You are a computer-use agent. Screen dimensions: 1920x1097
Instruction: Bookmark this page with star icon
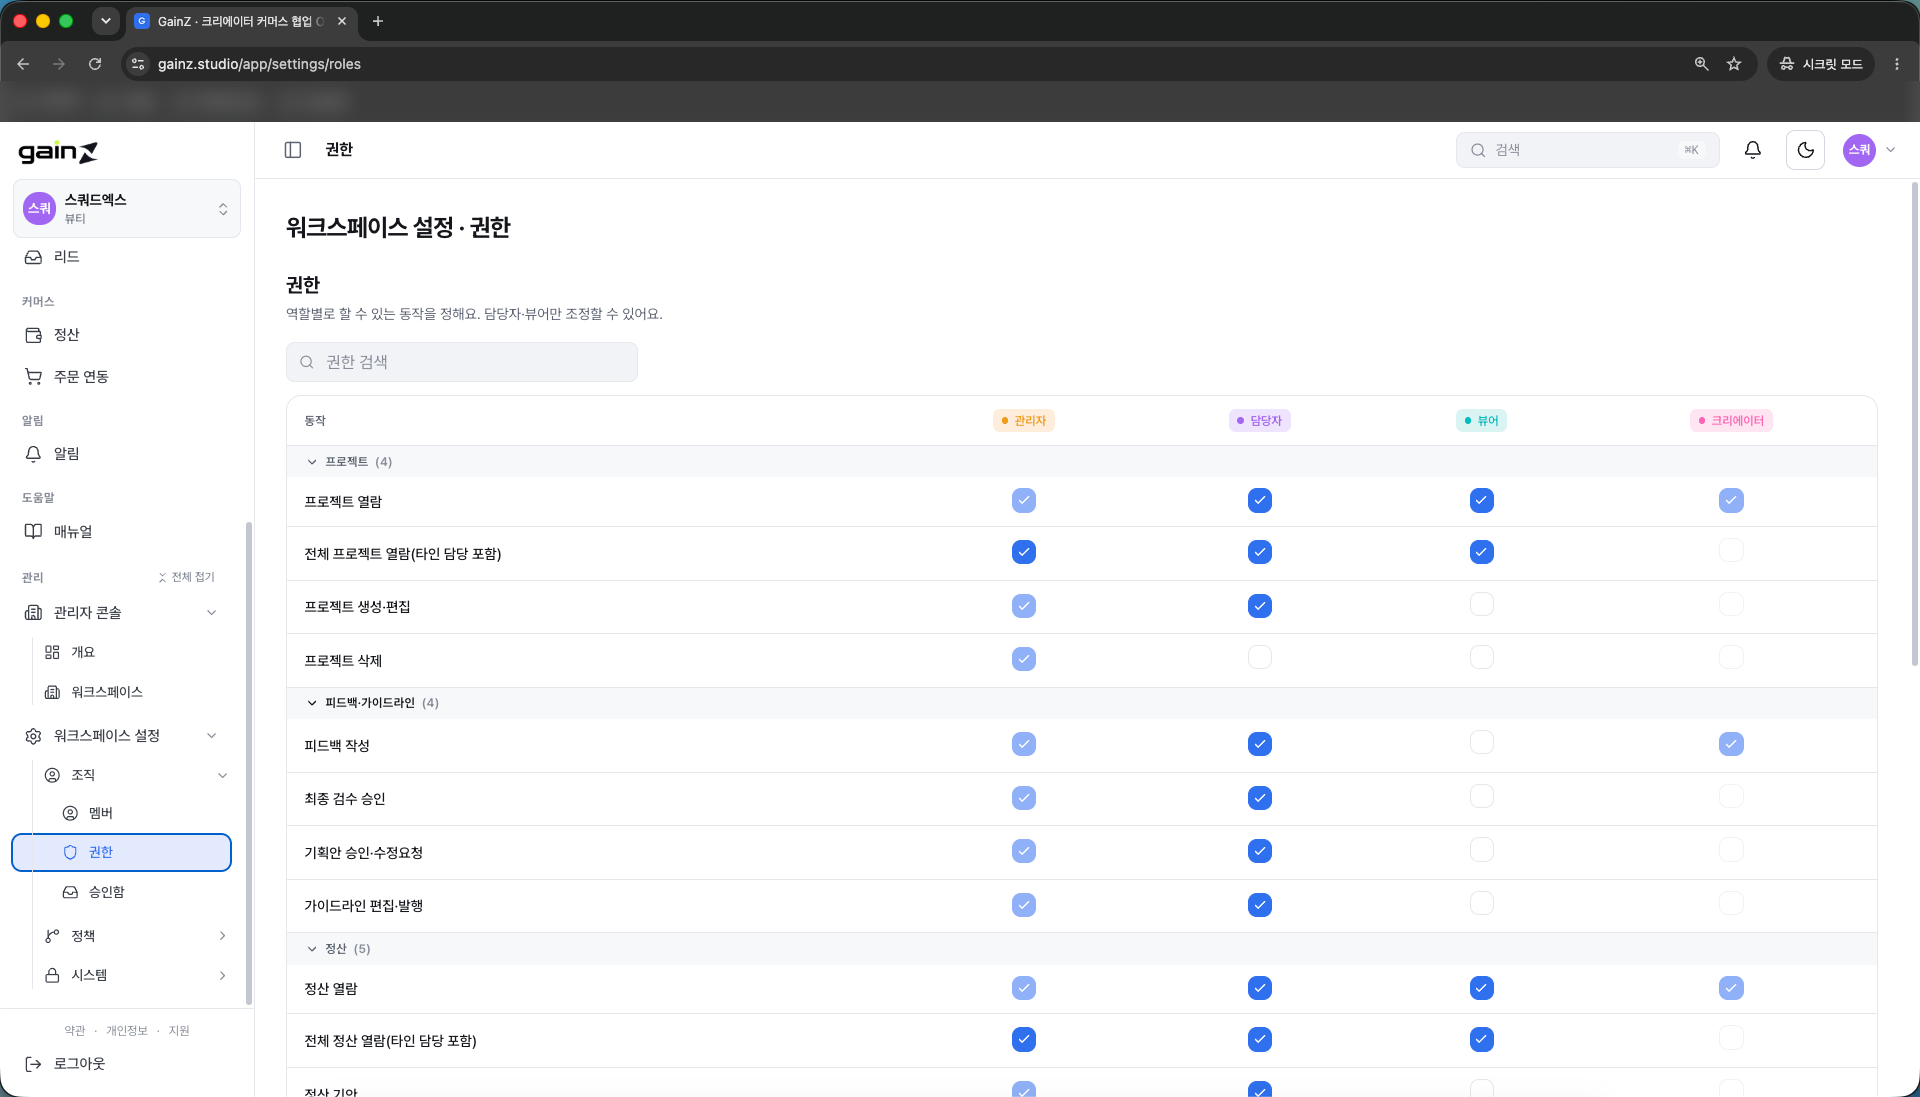pos(1734,64)
